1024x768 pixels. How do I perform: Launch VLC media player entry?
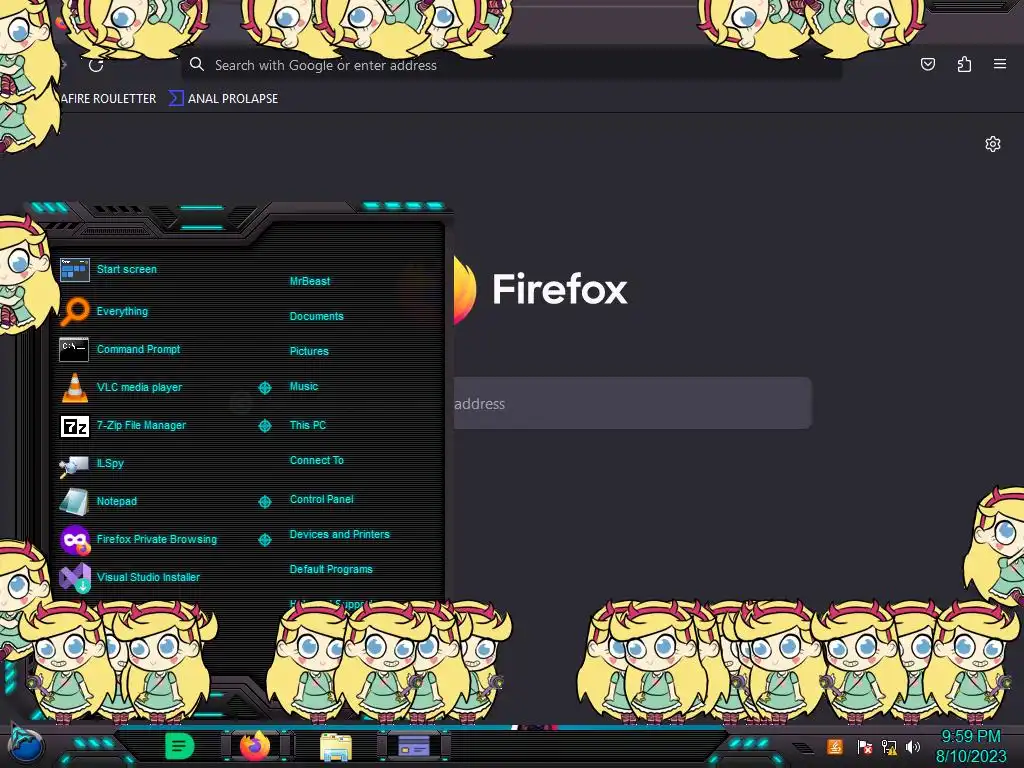pos(139,387)
